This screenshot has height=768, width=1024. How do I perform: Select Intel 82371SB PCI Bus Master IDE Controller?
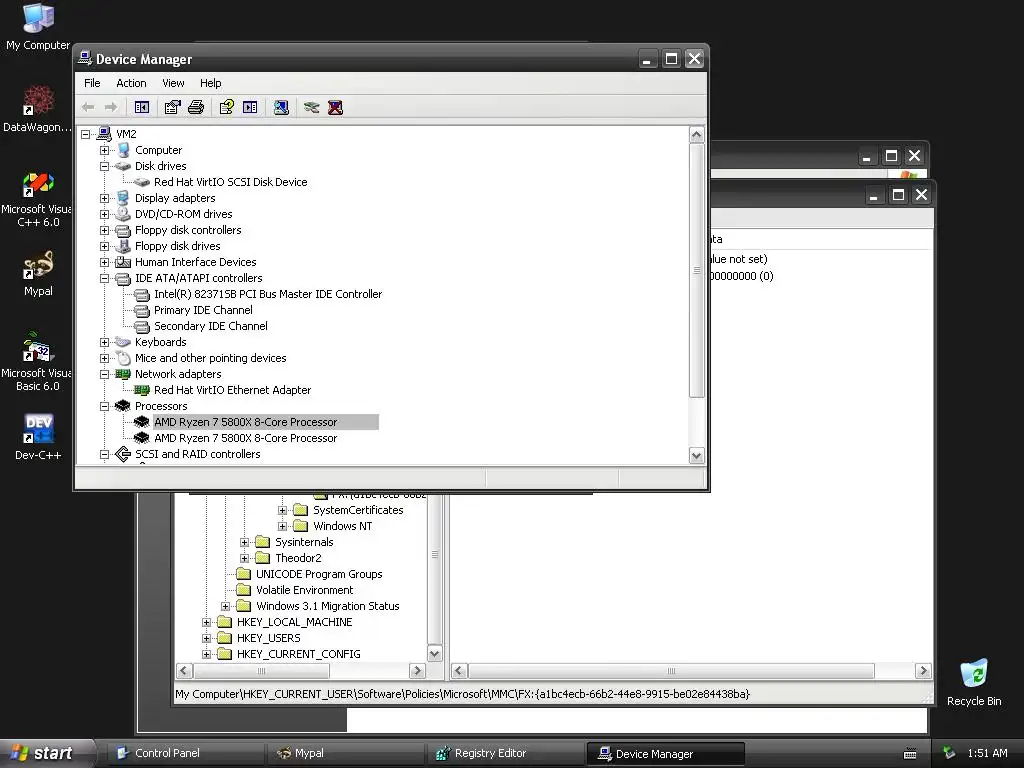pyautogui.click(x=268, y=294)
